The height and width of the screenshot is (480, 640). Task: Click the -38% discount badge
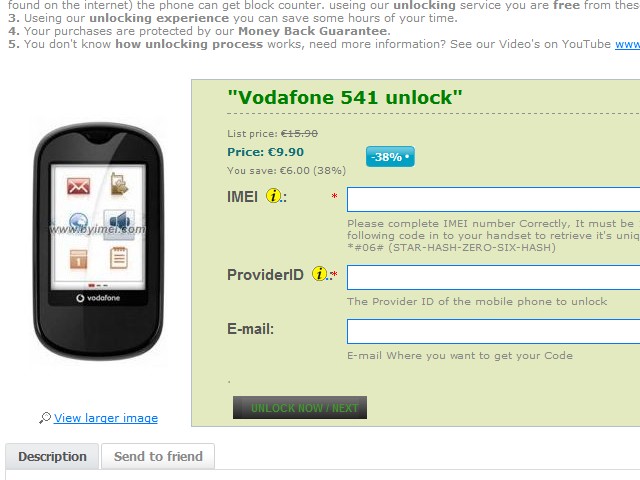pos(390,157)
